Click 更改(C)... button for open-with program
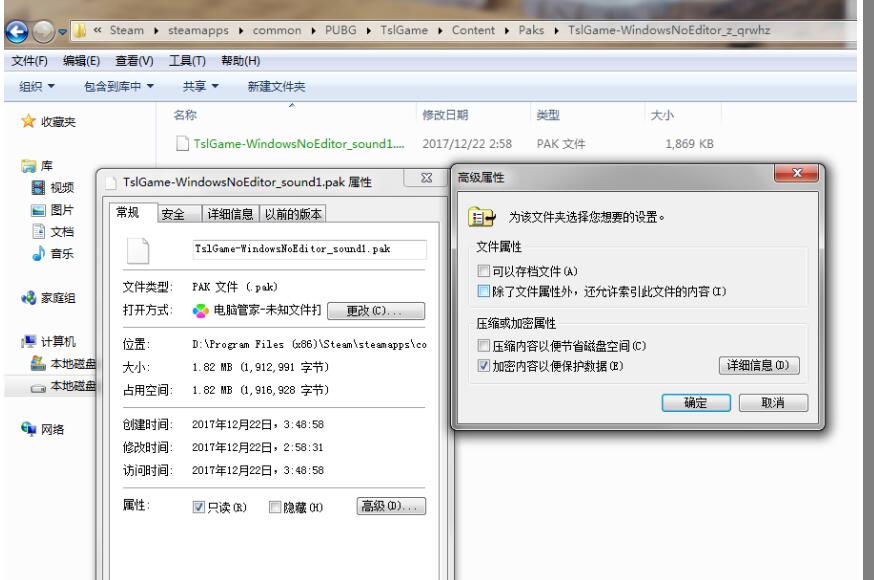The image size is (874, 580). [376, 310]
